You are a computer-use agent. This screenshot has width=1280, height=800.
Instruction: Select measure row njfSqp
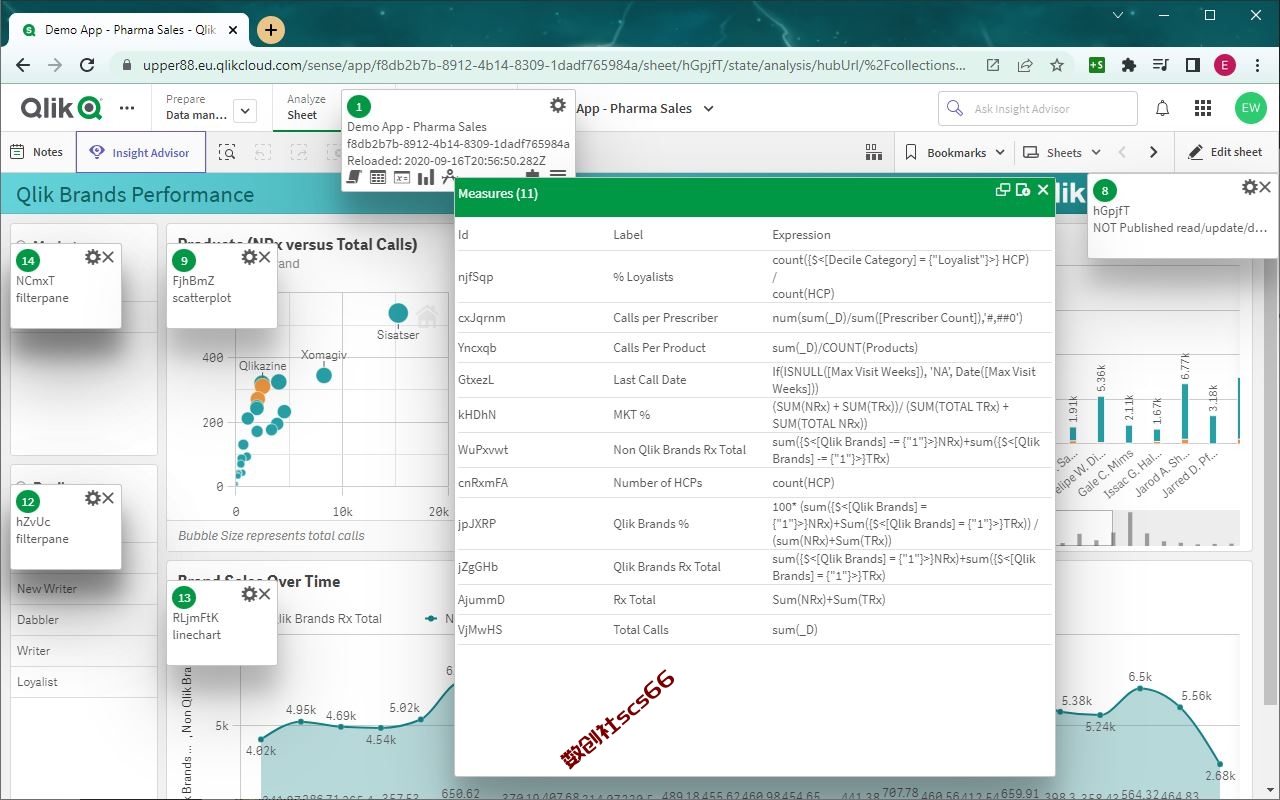pos(754,277)
